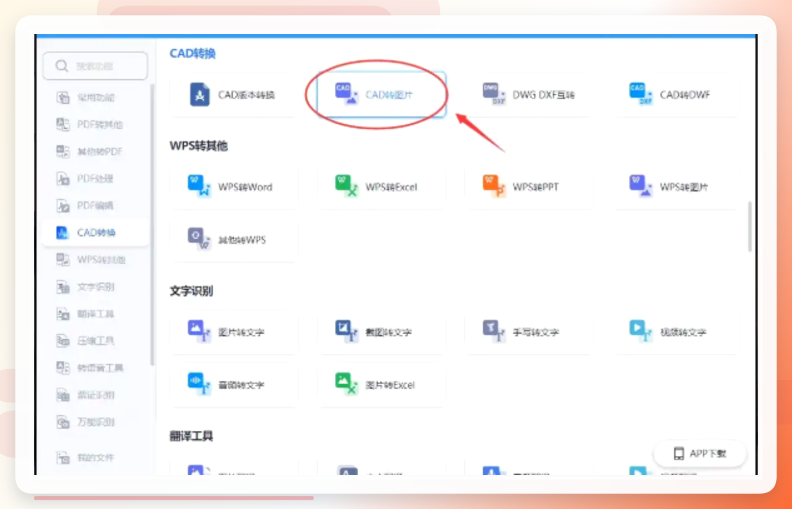
Task: Select the CAD转图片 tool card
Action: pyautogui.click(x=381, y=94)
